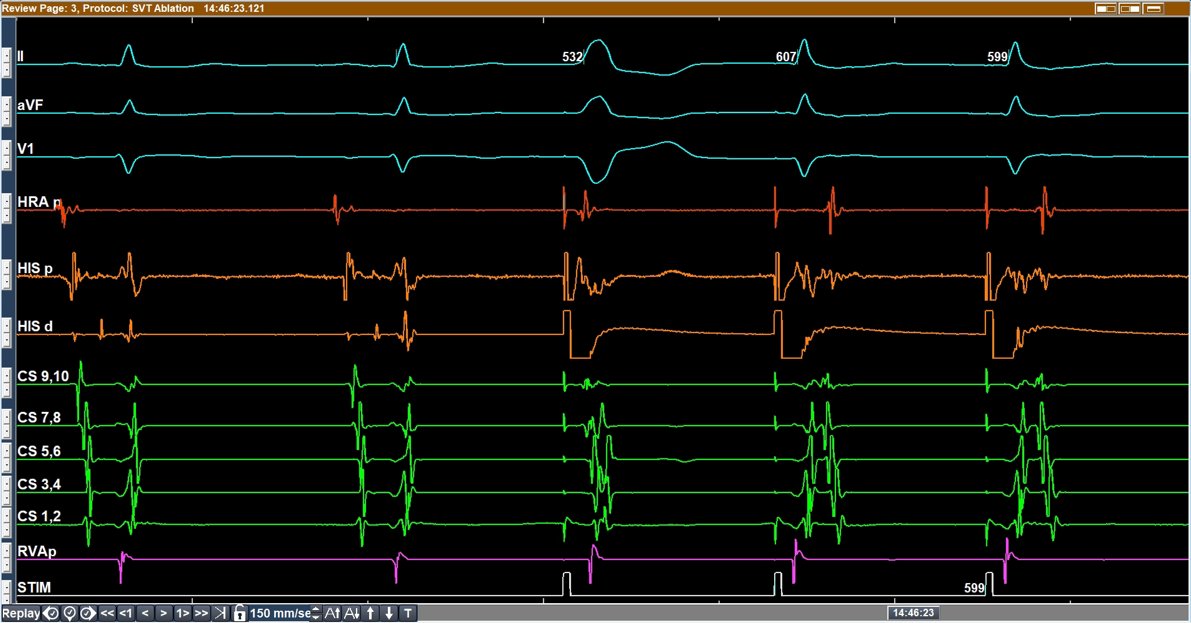Adjust sweep speed using the spinner arrows
1191x623 pixels.
pyautogui.click(x=316, y=613)
